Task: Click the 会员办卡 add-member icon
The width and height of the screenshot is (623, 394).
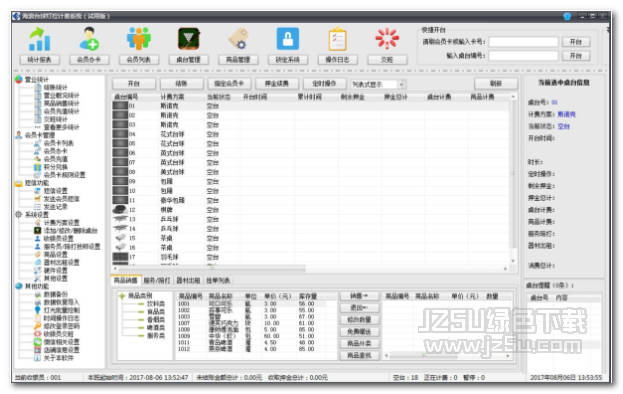Action: click(x=89, y=39)
